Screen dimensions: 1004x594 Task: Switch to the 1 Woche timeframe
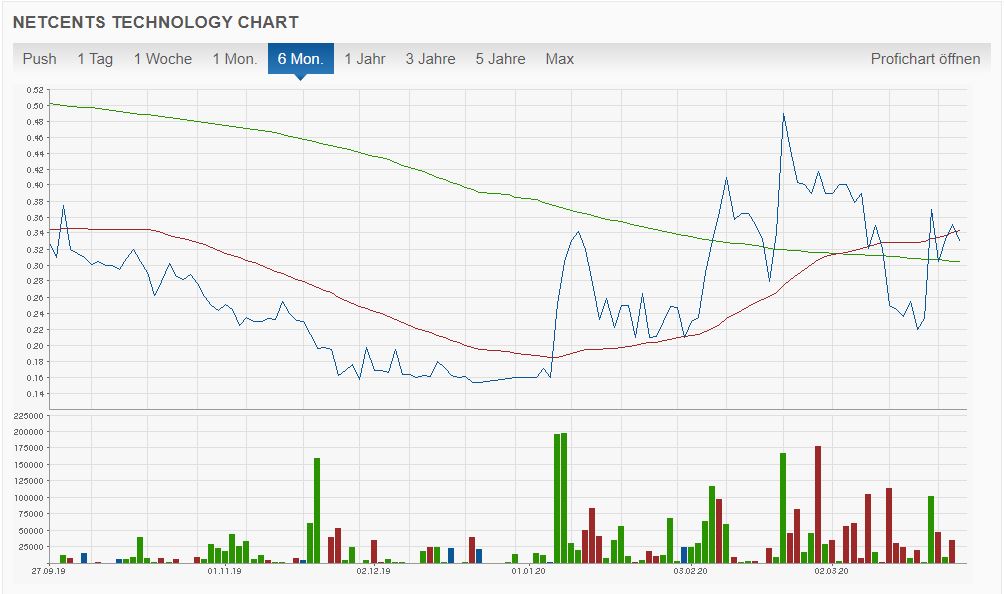pos(163,59)
